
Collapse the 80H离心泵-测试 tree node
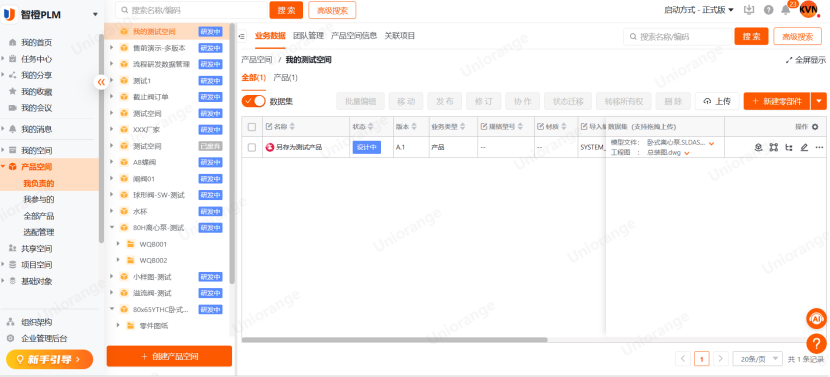point(112,228)
